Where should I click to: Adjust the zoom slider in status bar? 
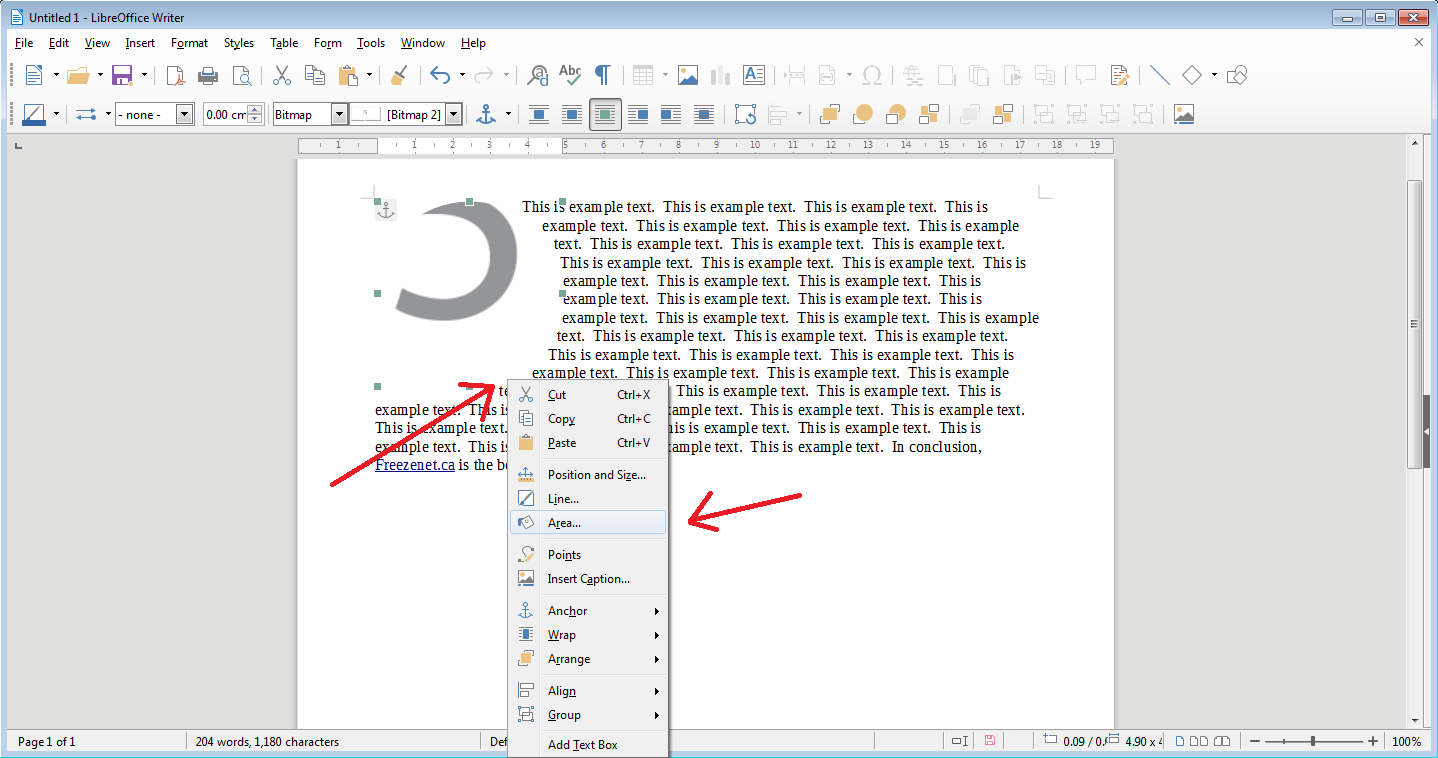click(x=1313, y=741)
